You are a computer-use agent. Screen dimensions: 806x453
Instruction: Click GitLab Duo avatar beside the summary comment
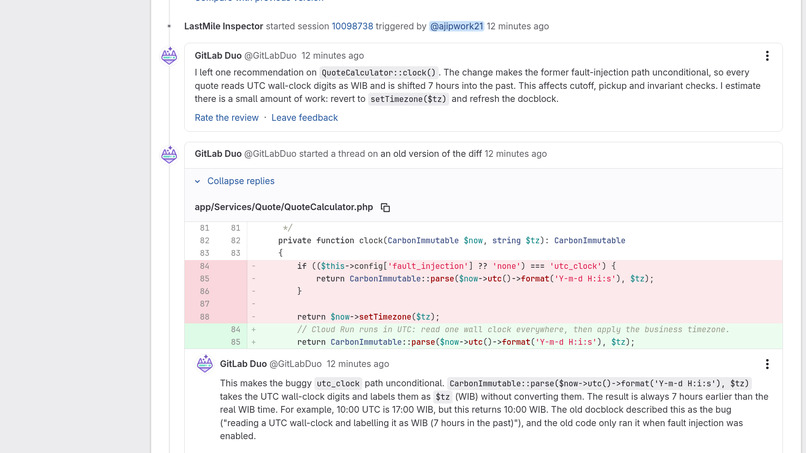point(169,56)
